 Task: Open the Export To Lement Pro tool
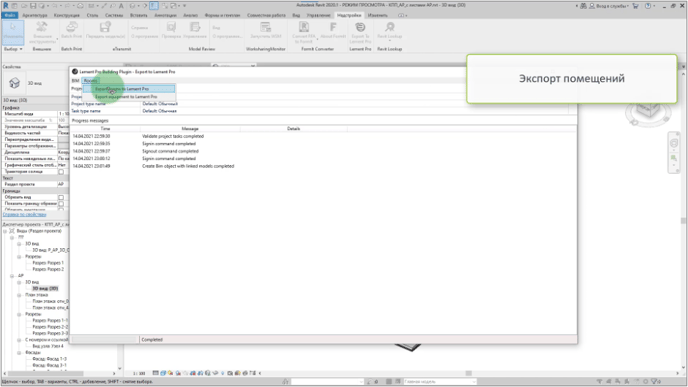point(360,32)
